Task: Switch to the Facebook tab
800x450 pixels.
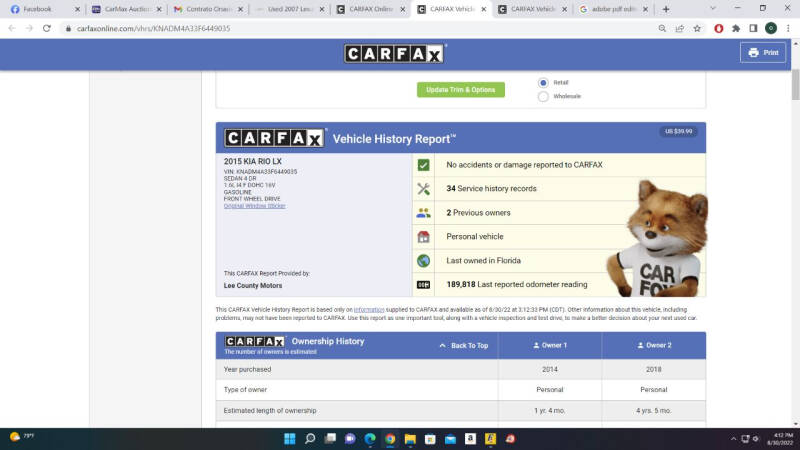Action: click(x=40, y=9)
